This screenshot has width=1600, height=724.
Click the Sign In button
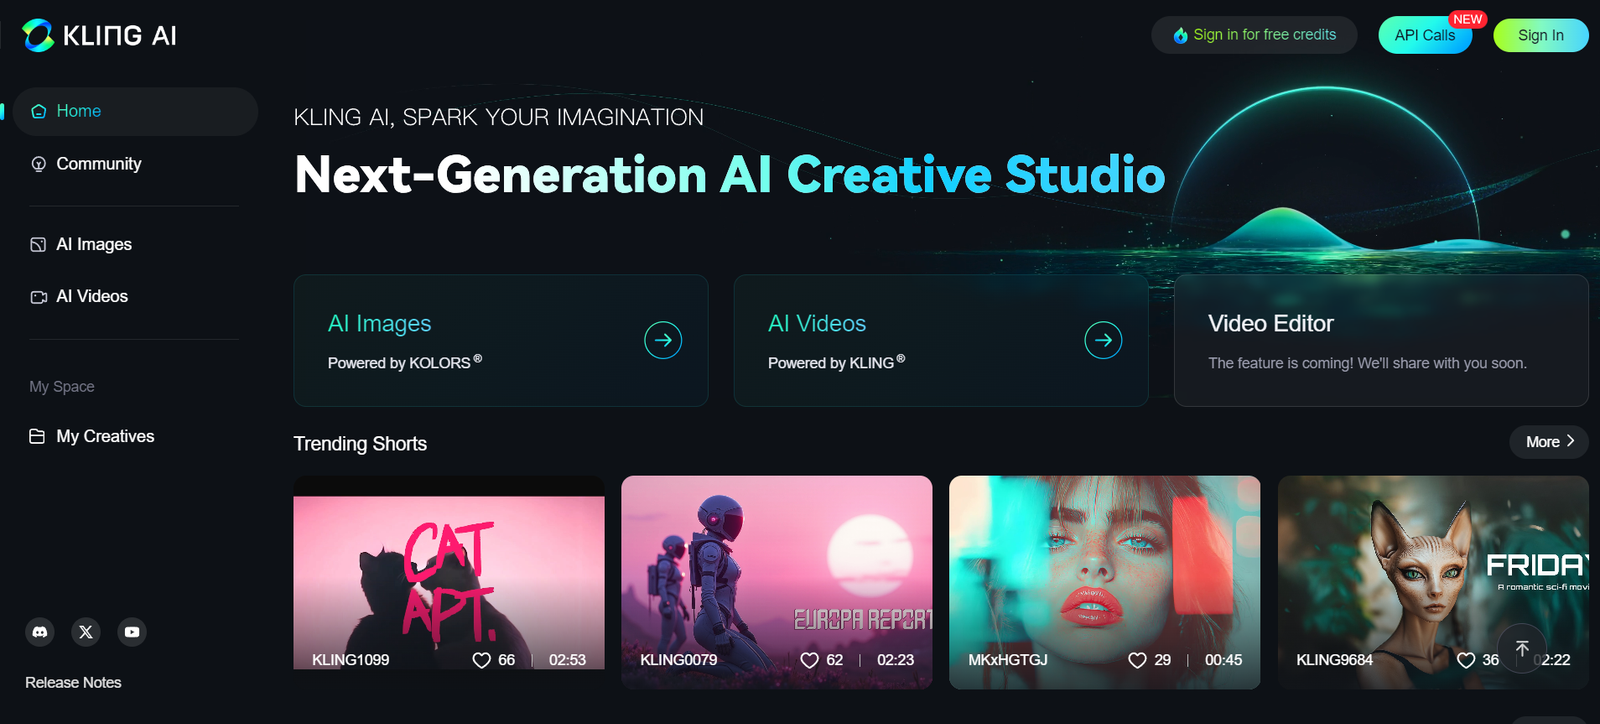pos(1540,35)
